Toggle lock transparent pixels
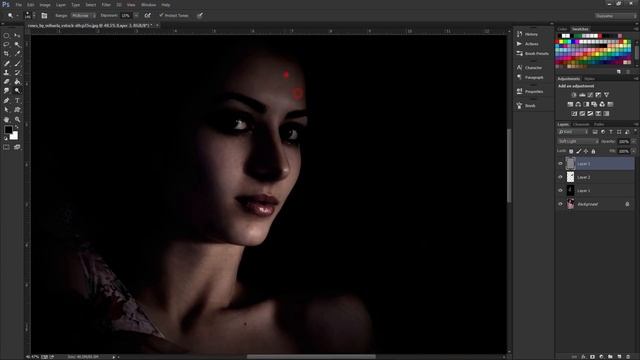 [x=571, y=151]
